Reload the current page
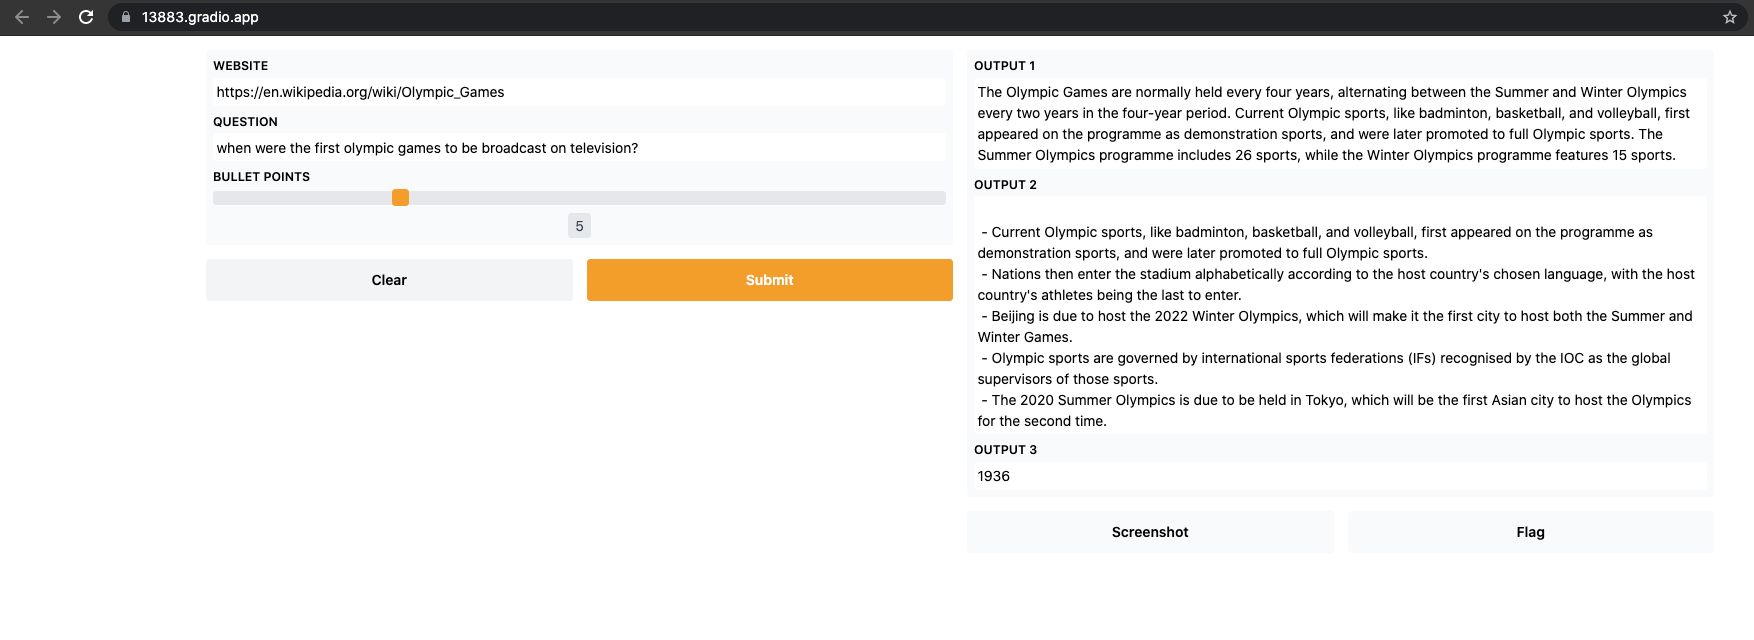1754x640 pixels. pos(86,17)
